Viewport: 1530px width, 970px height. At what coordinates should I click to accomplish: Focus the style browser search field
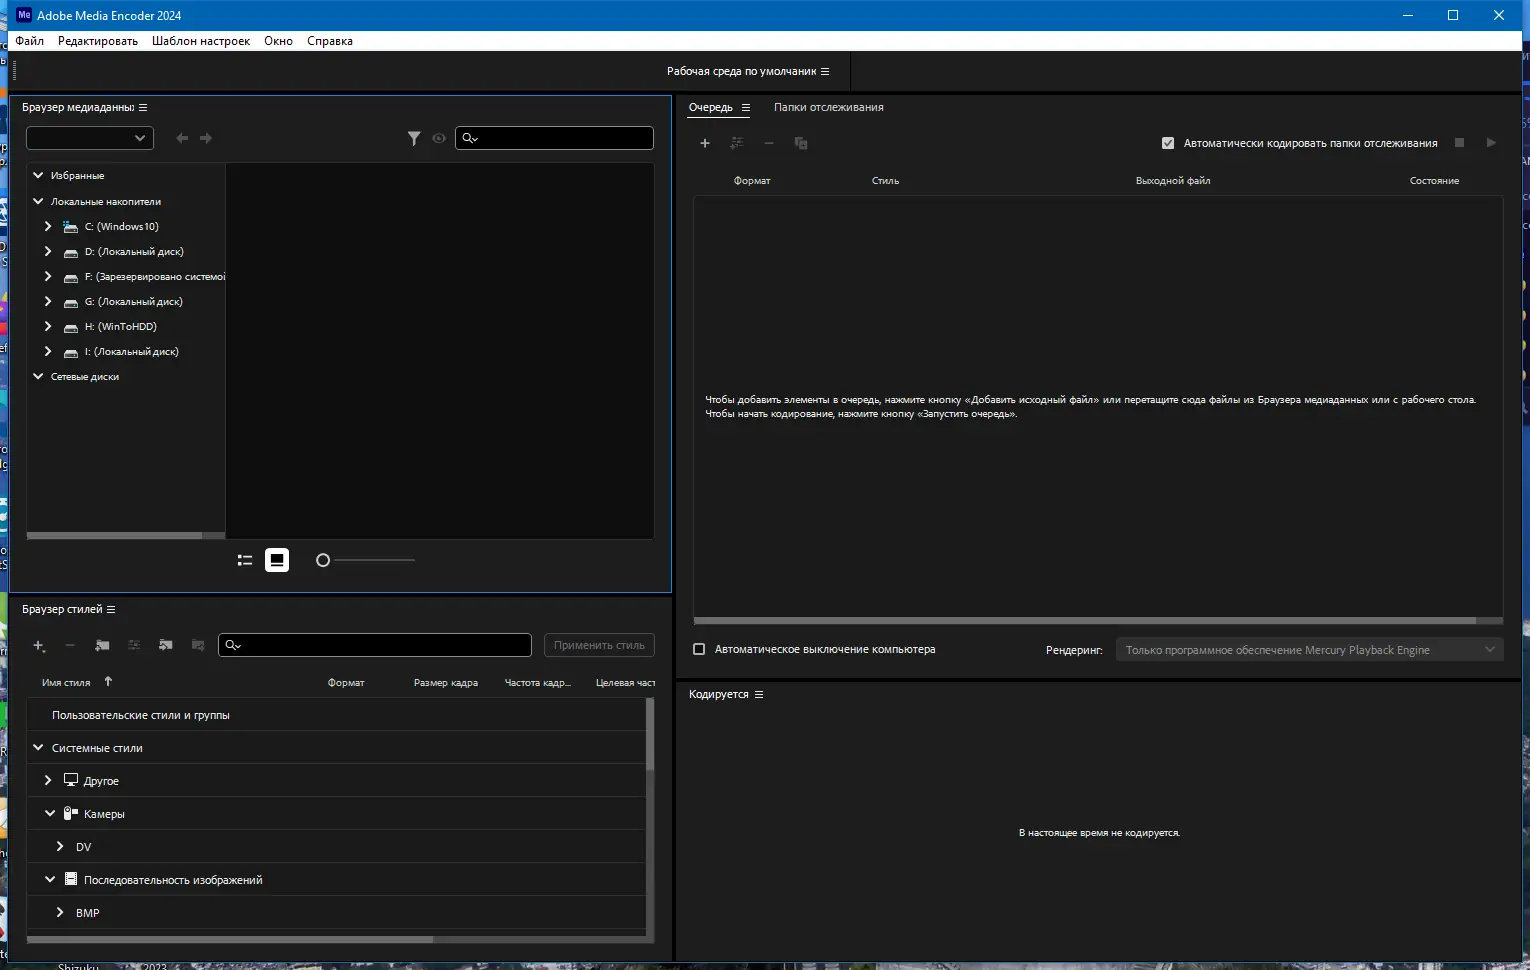(375, 645)
